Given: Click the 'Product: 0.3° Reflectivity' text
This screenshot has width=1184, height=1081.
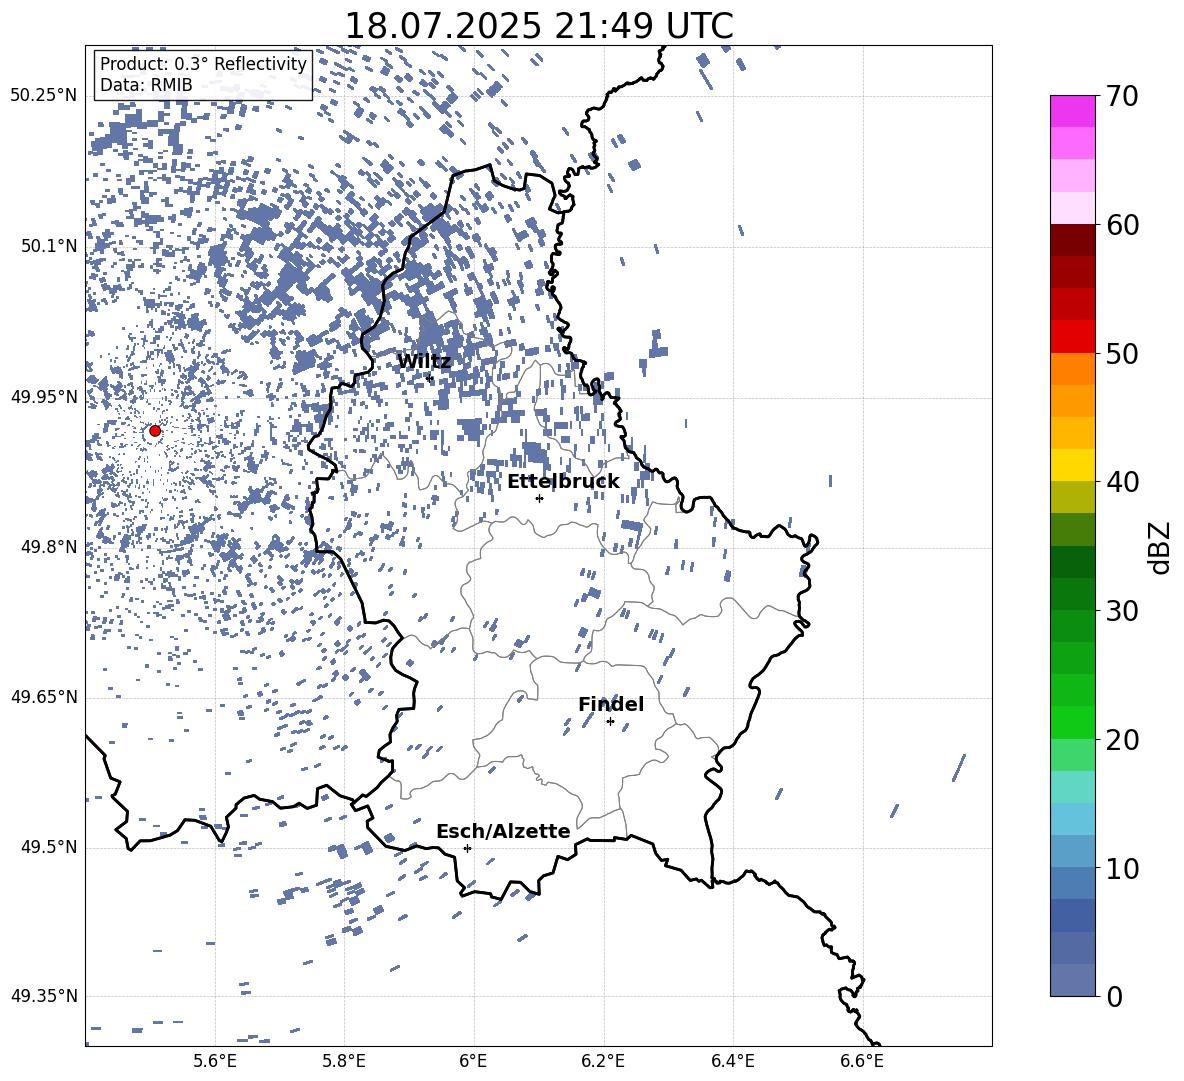Looking at the screenshot, I should tap(203, 63).
